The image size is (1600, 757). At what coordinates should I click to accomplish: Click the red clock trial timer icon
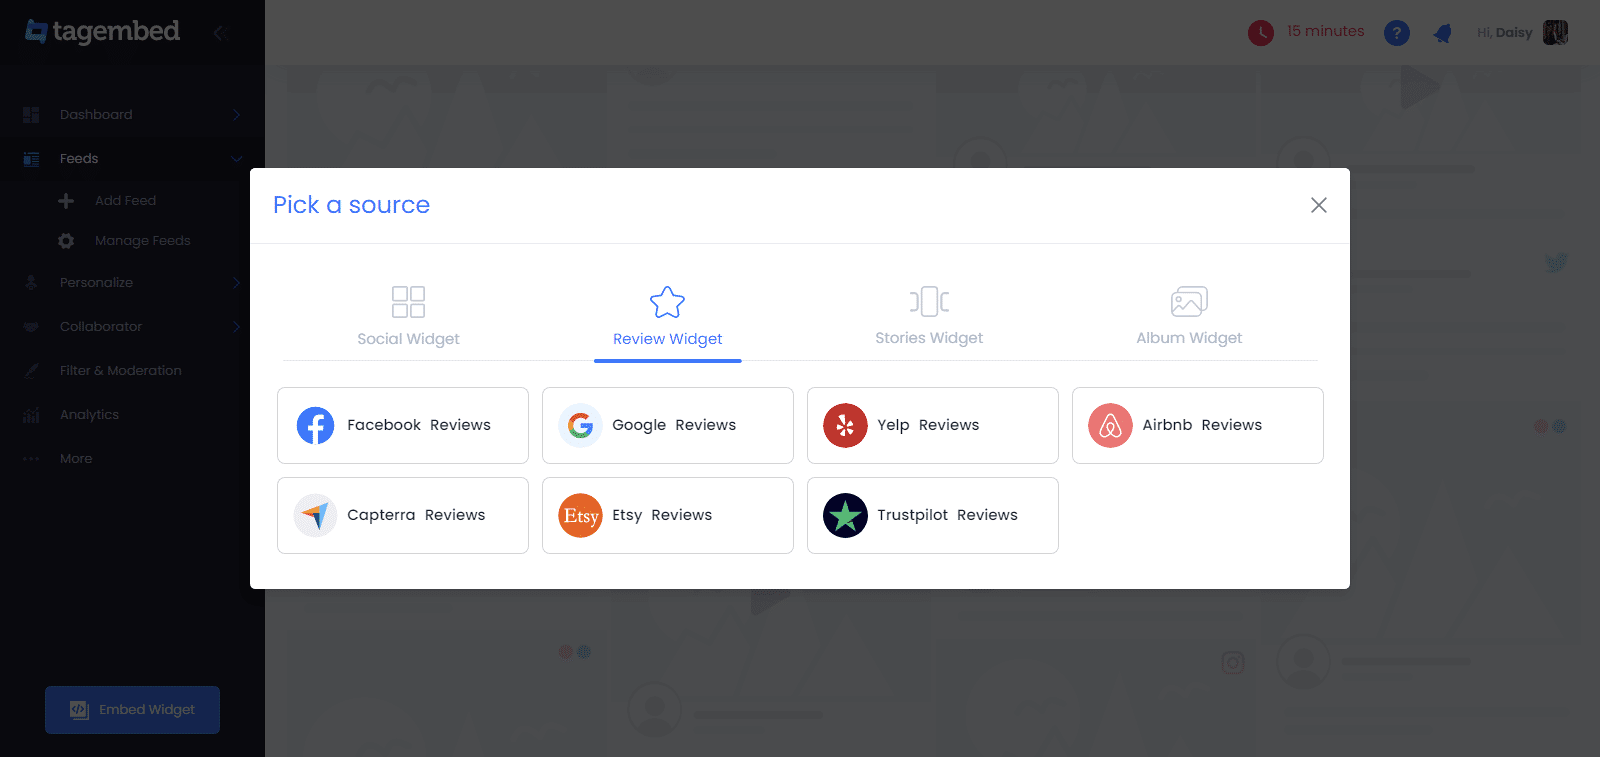[1261, 33]
